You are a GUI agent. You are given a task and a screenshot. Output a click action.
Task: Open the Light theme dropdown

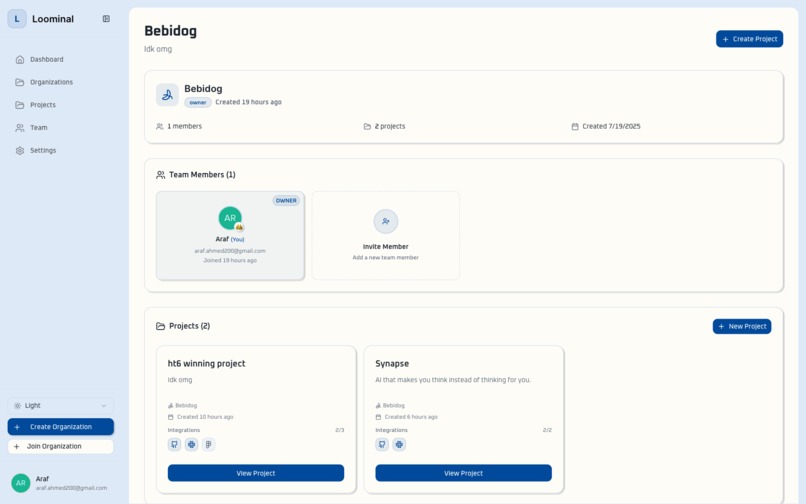61,406
